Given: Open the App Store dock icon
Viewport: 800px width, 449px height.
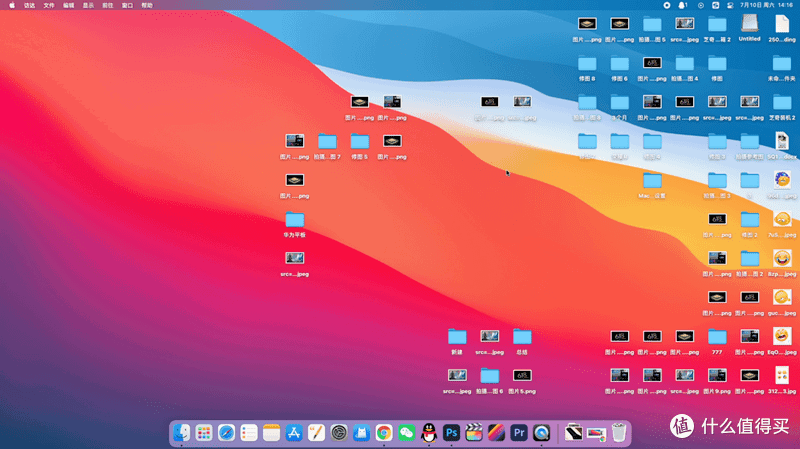Looking at the screenshot, I should point(294,433).
